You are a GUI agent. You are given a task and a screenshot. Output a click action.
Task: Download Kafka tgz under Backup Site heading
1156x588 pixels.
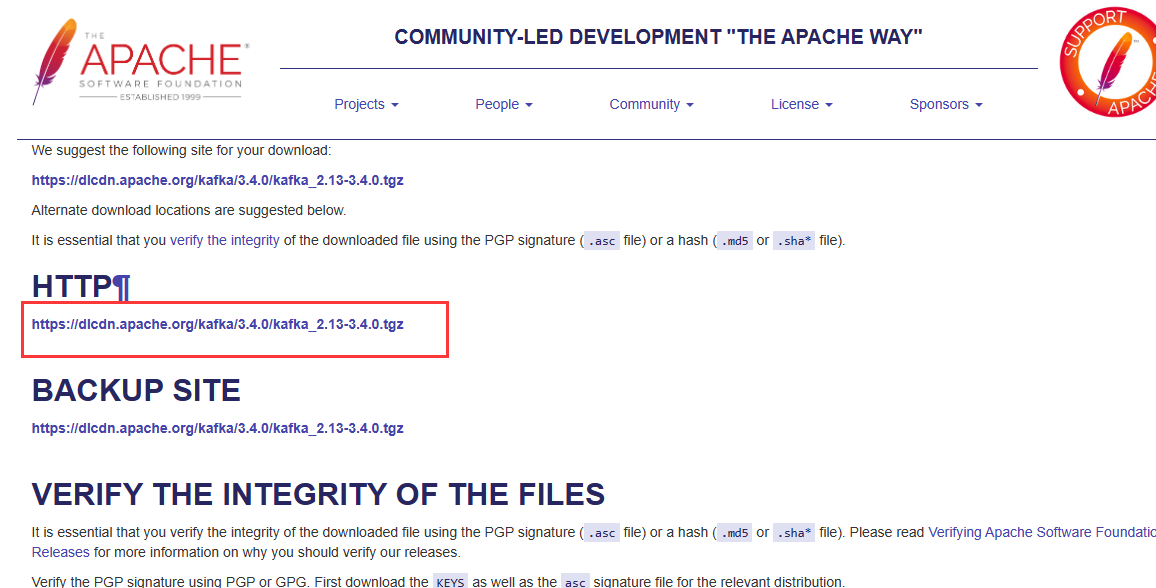[217, 428]
